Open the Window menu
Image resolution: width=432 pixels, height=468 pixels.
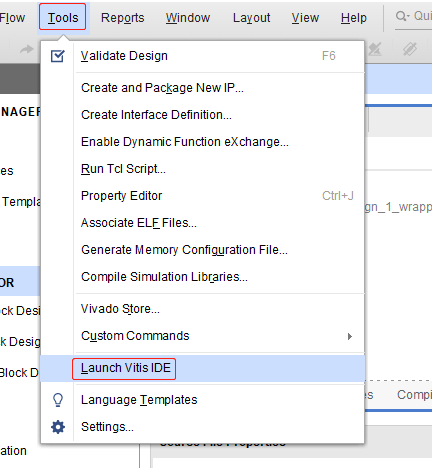click(x=188, y=17)
